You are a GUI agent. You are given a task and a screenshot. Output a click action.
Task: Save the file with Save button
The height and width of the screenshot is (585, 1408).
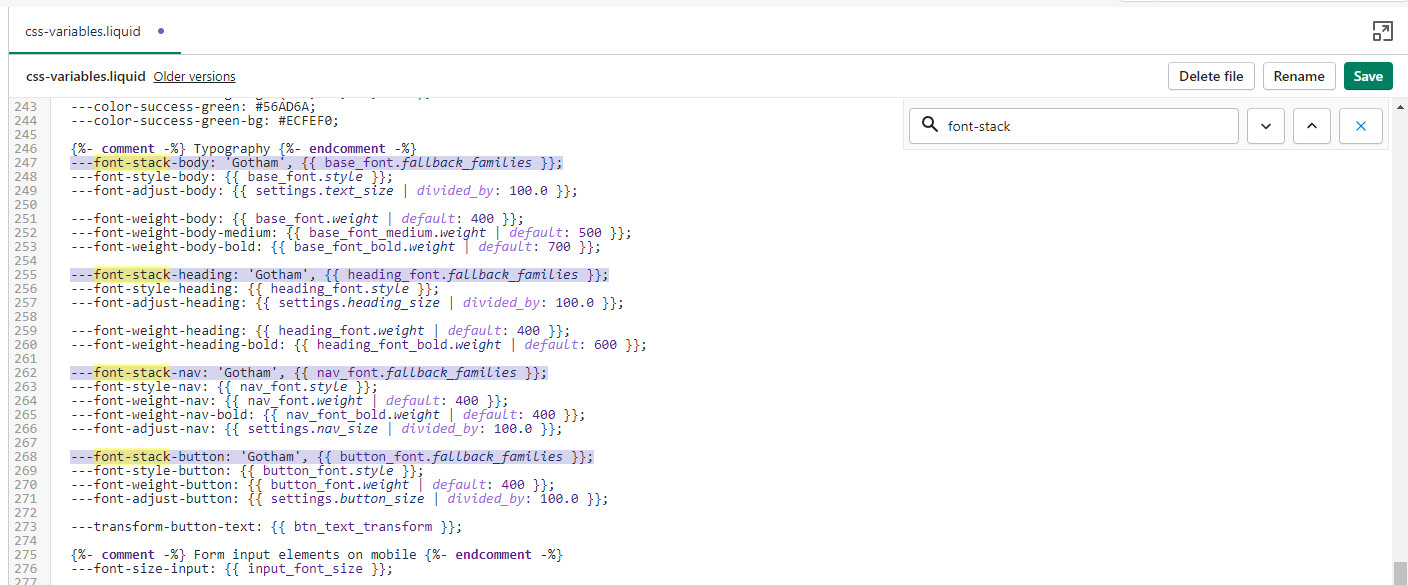pyautogui.click(x=1367, y=76)
